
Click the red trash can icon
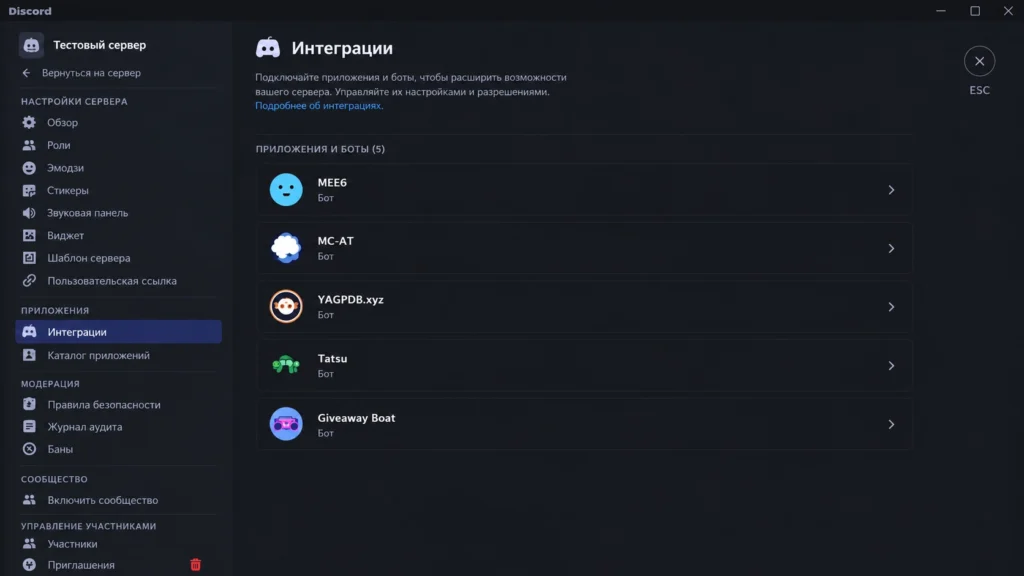click(195, 565)
